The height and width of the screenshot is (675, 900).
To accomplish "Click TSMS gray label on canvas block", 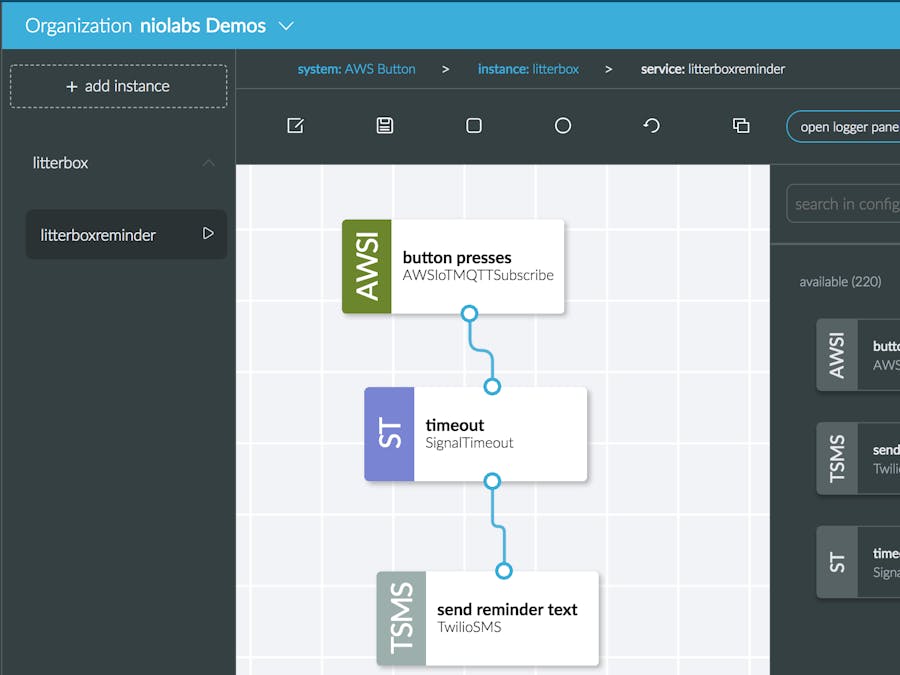I will (x=401, y=618).
